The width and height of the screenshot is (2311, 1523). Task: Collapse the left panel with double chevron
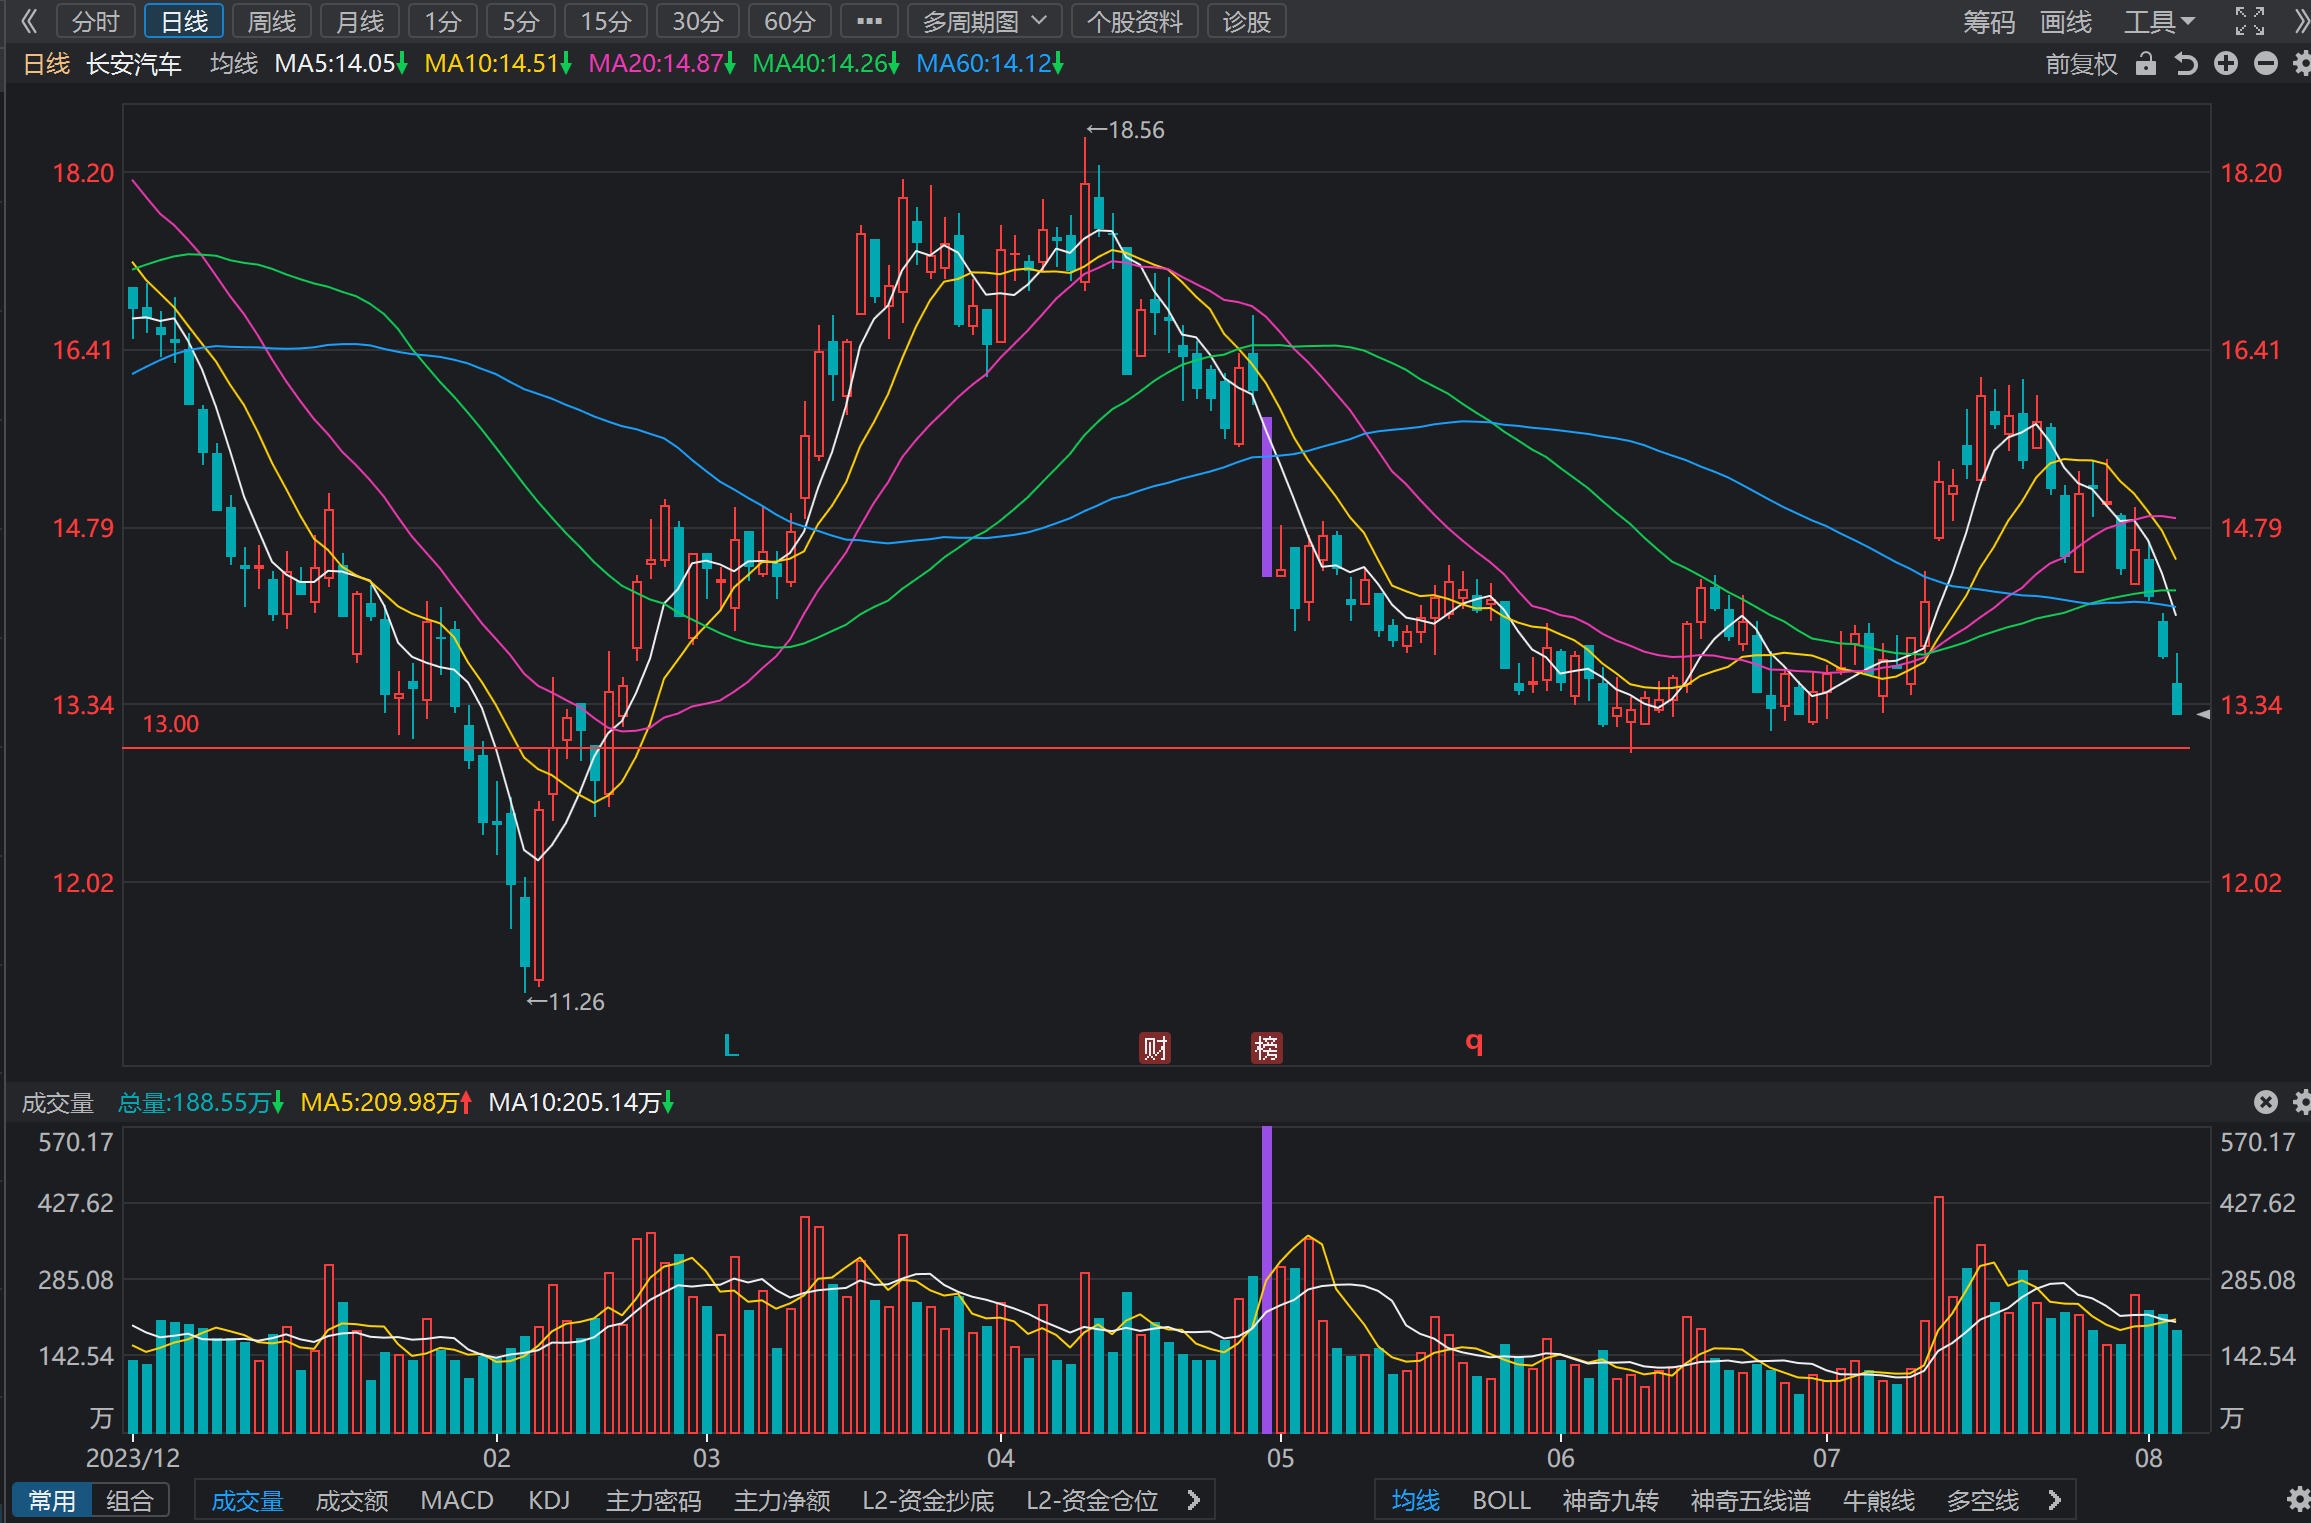coord(28,21)
